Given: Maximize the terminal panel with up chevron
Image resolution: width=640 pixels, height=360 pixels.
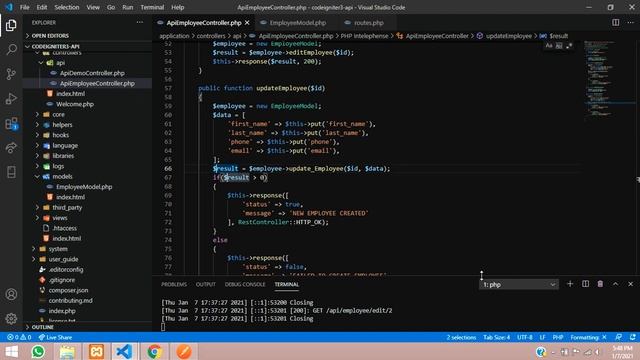Looking at the screenshot, I should 616,284.
